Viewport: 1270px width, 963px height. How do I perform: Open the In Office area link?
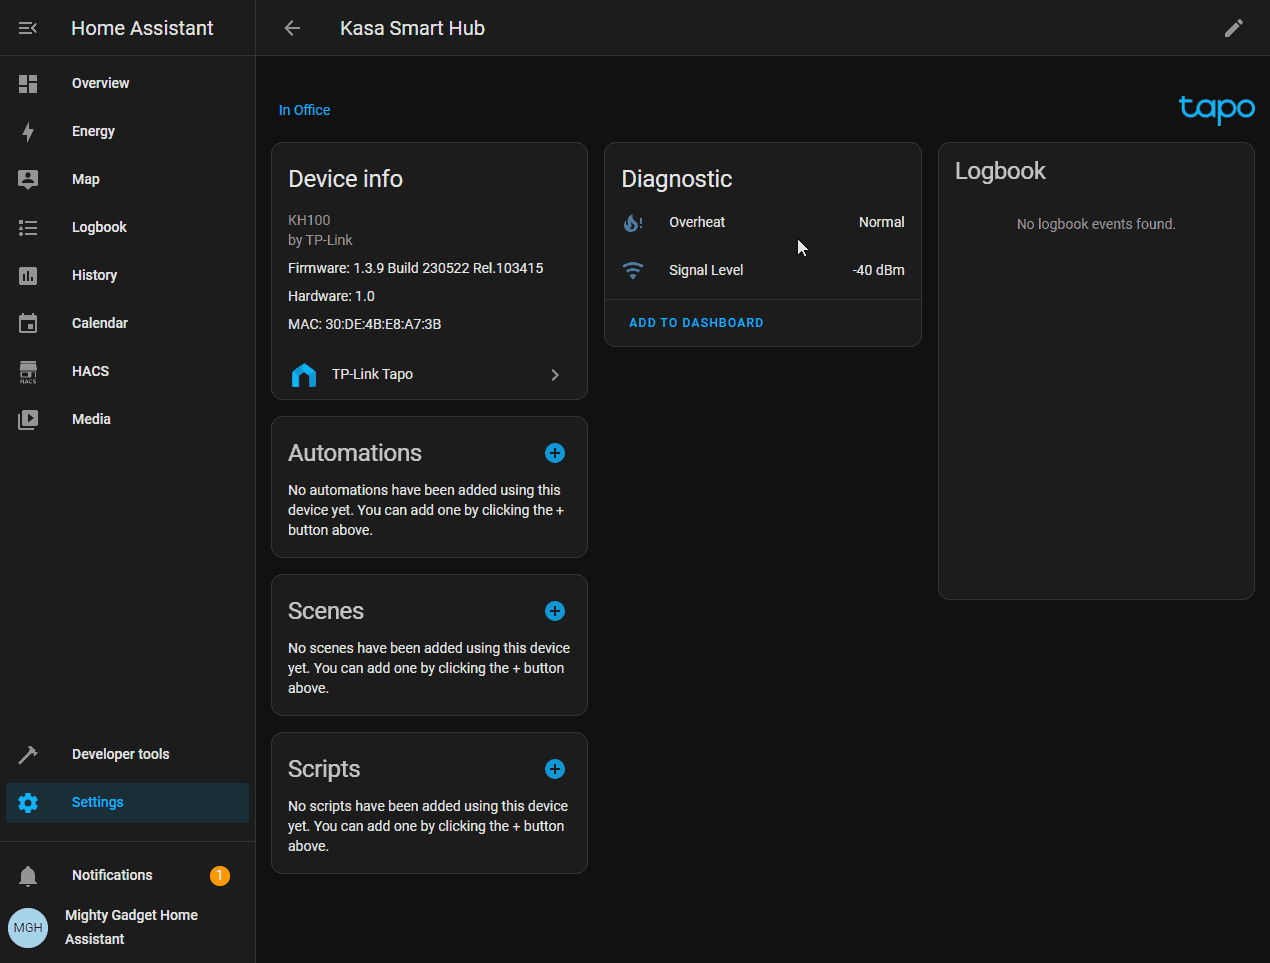pyautogui.click(x=304, y=110)
